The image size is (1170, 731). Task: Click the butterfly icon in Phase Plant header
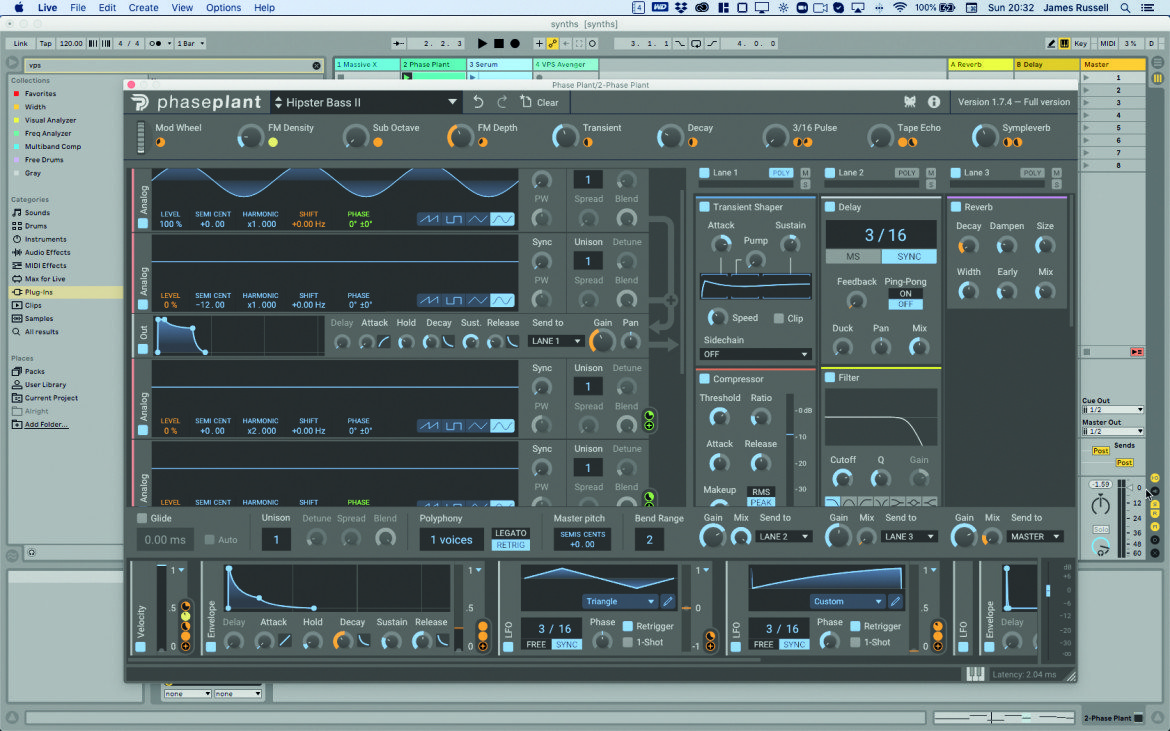[910, 102]
